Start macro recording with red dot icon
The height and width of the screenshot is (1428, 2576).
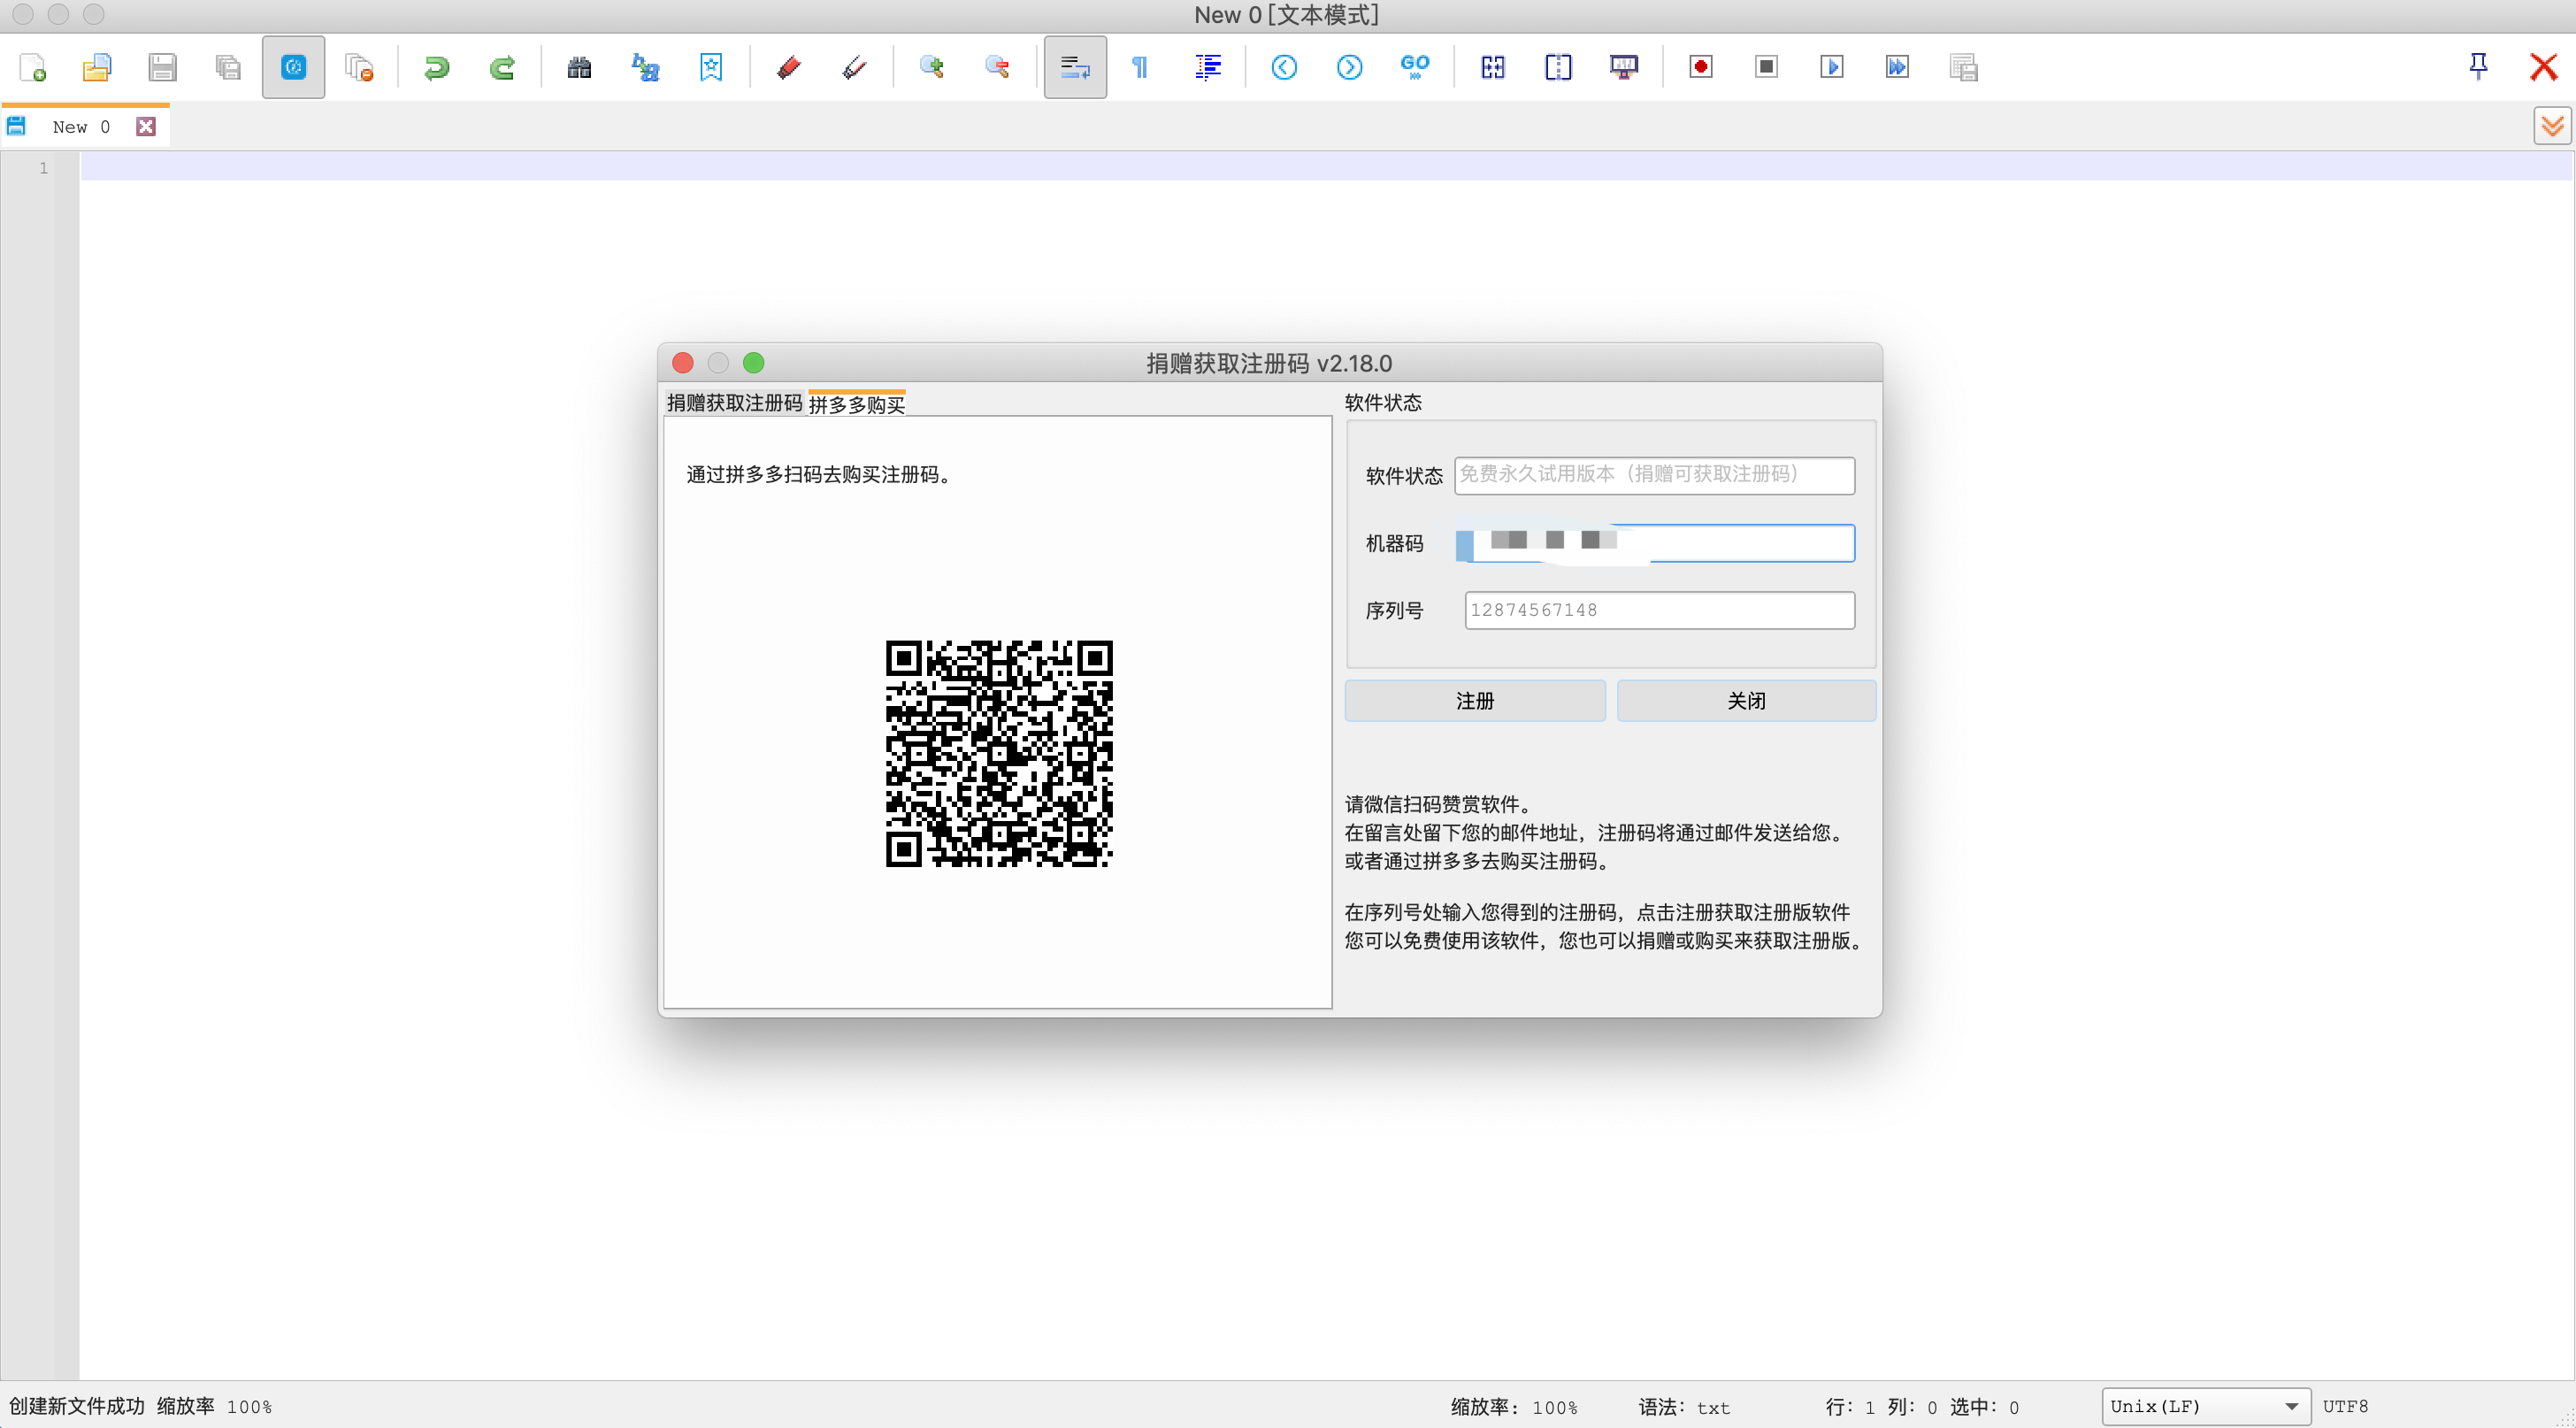pyautogui.click(x=1700, y=67)
